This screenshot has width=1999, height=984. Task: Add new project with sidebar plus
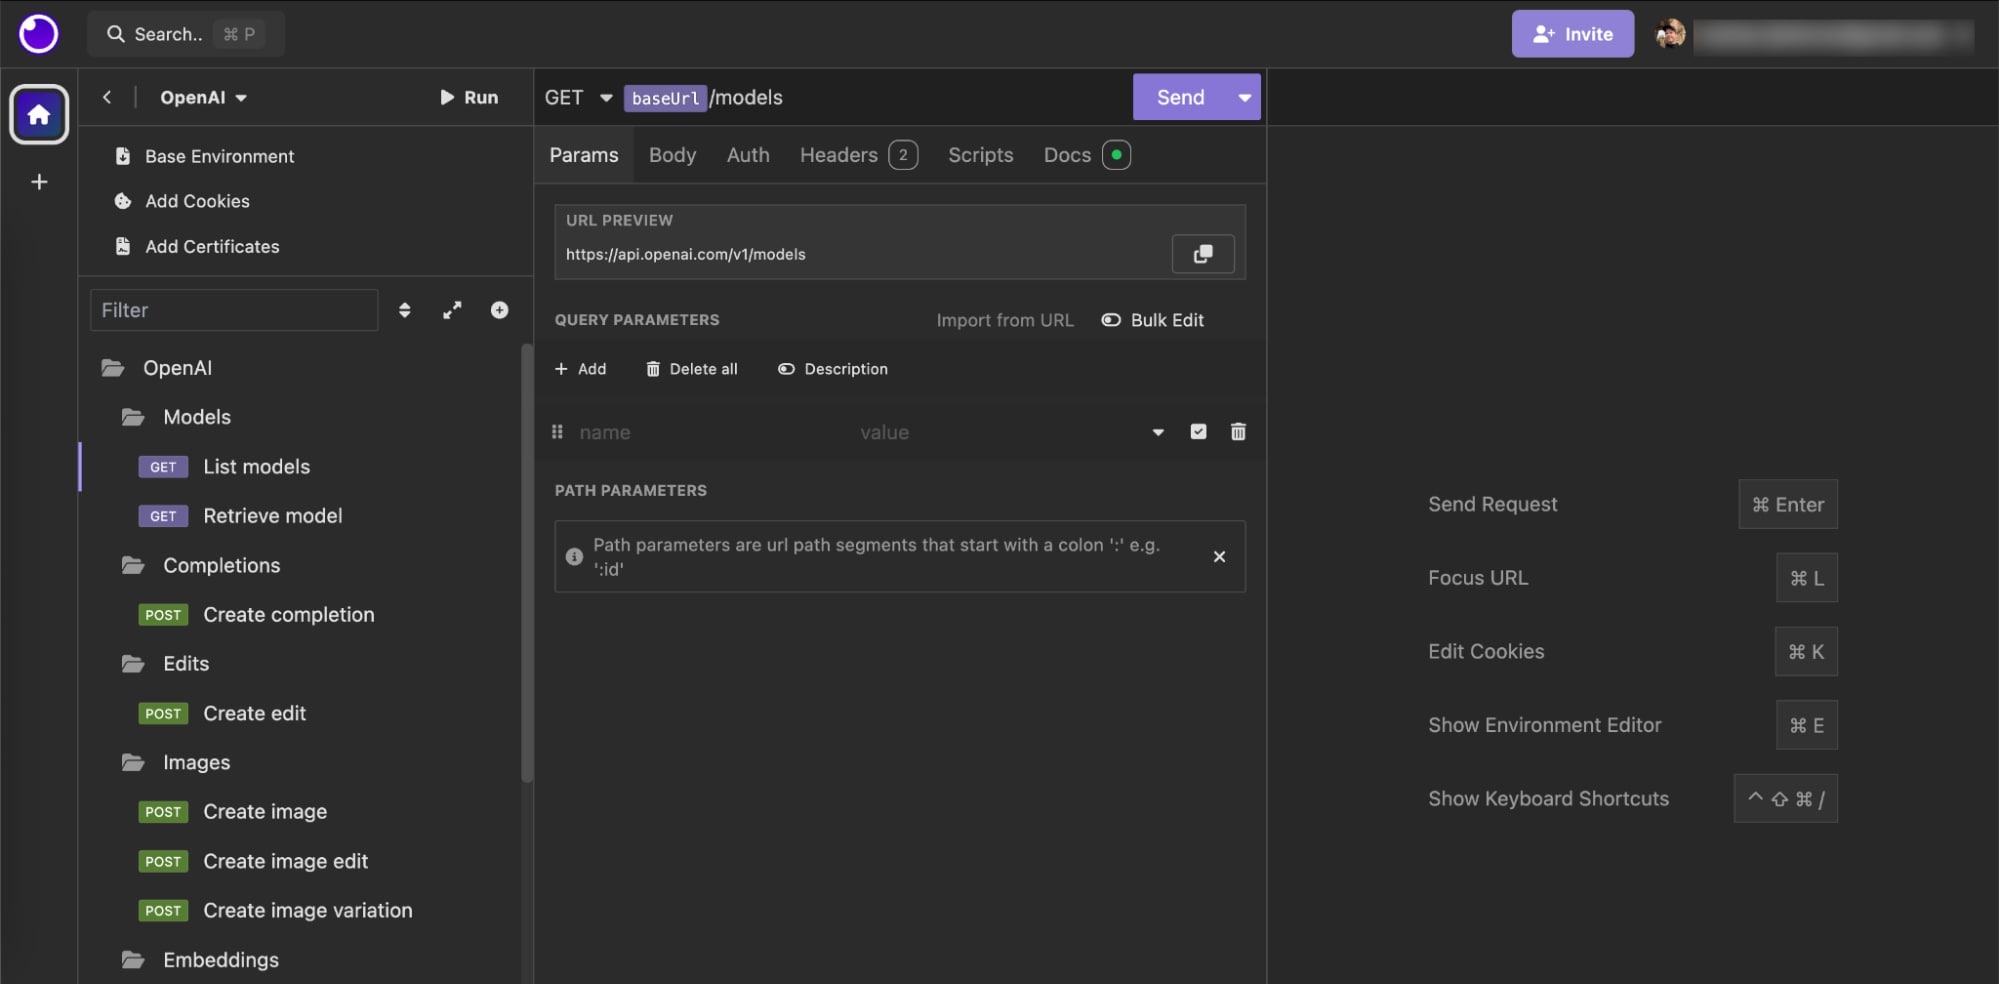pyautogui.click(x=39, y=182)
